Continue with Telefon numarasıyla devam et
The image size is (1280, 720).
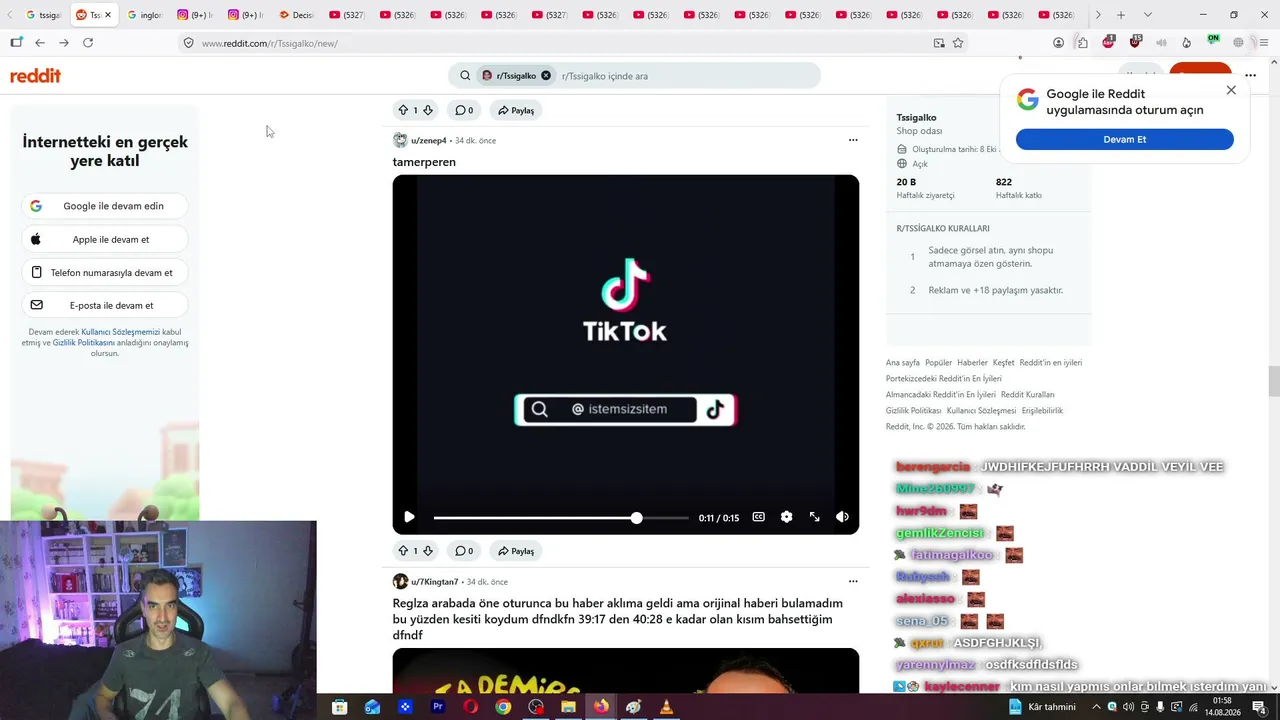pyautogui.click(x=105, y=273)
